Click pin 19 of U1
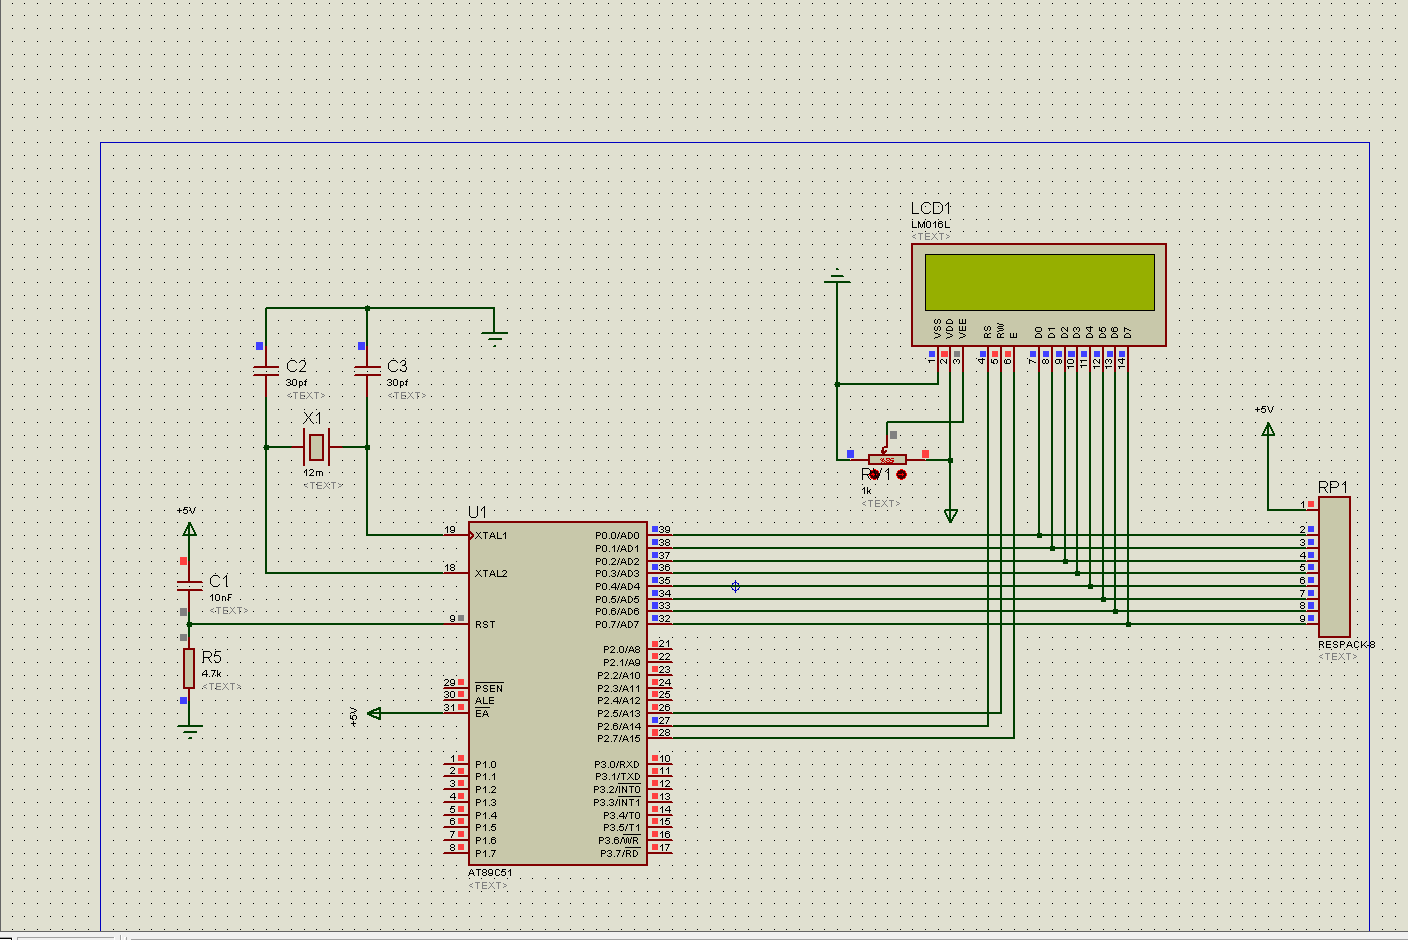 [x=450, y=530]
